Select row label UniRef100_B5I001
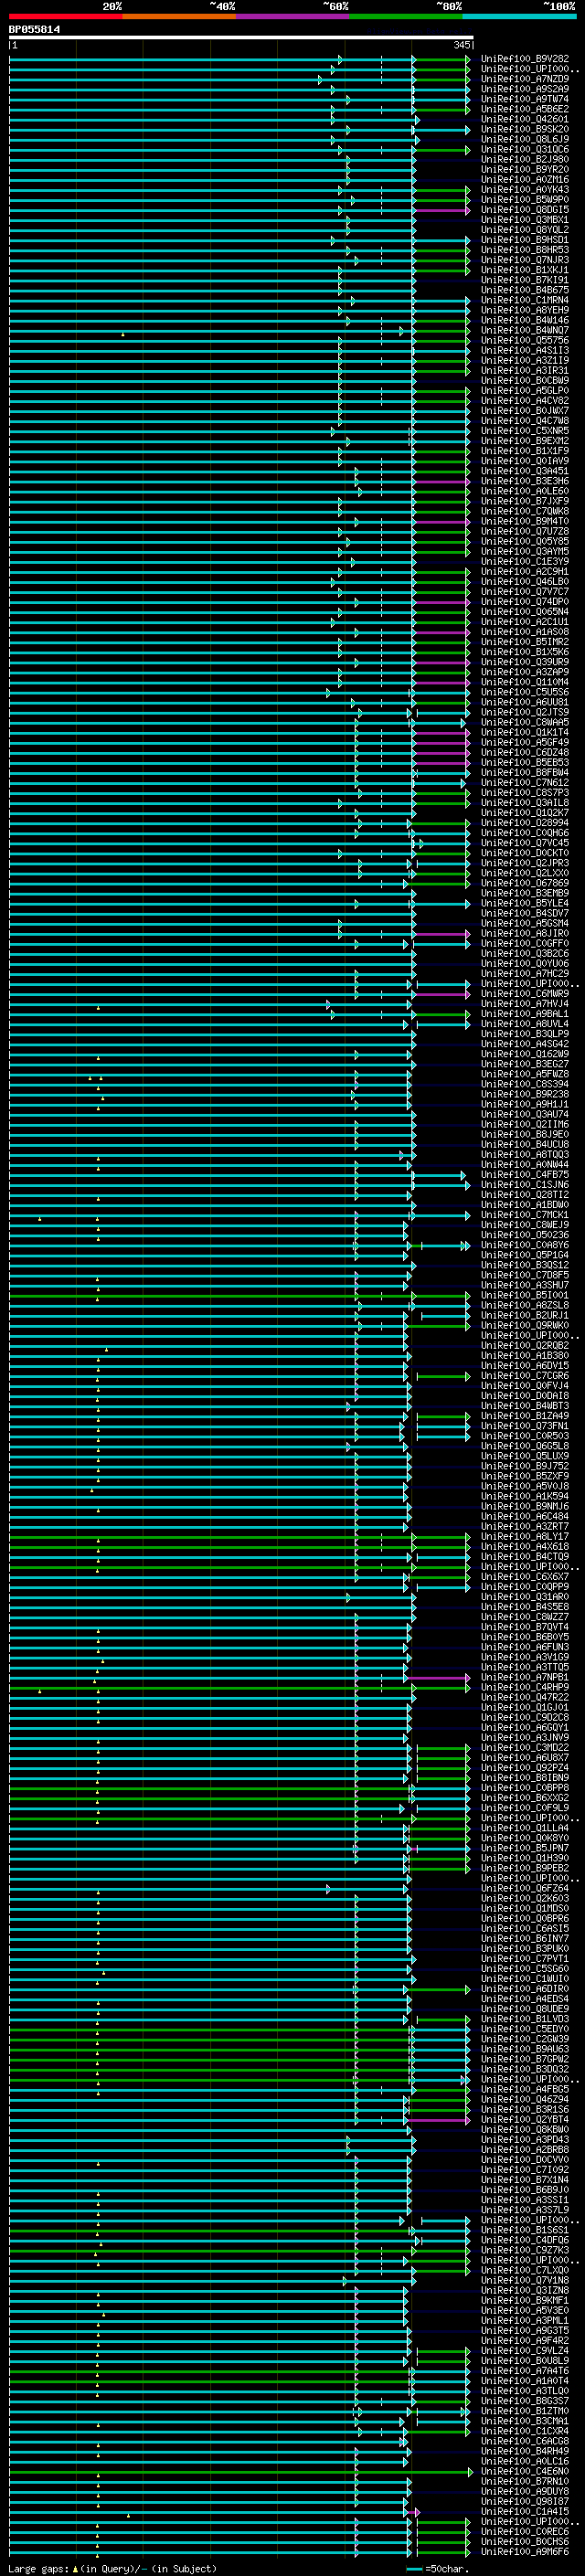The height and width of the screenshot is (2576, 585). (525, 1295)
